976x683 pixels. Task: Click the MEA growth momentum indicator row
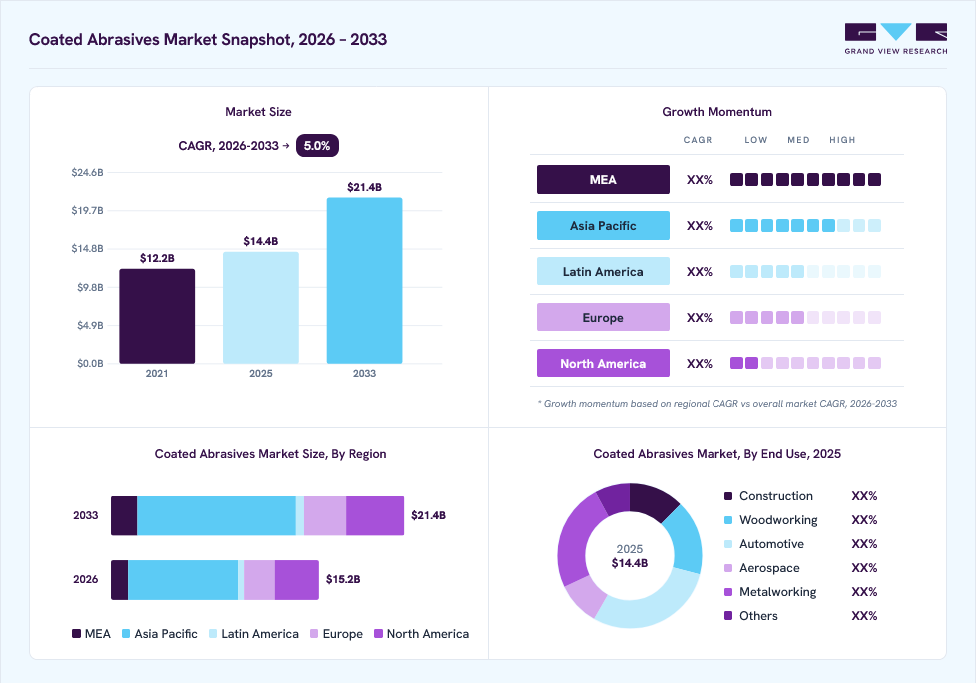pyautogui.click(x=805, y=180)
